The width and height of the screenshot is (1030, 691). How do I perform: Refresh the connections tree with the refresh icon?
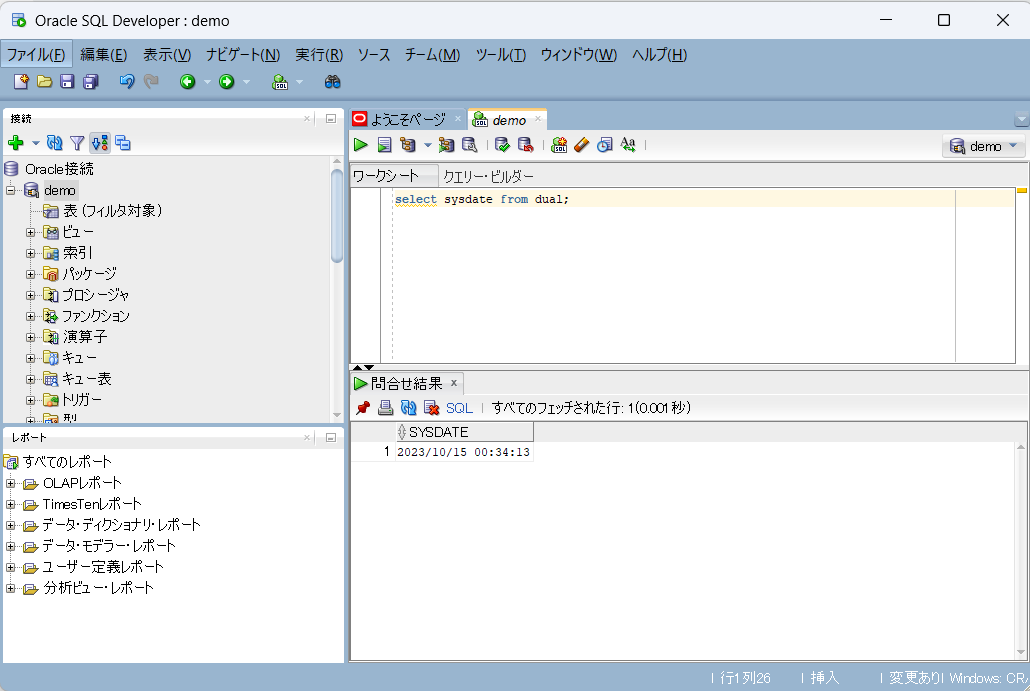[55, 143]
